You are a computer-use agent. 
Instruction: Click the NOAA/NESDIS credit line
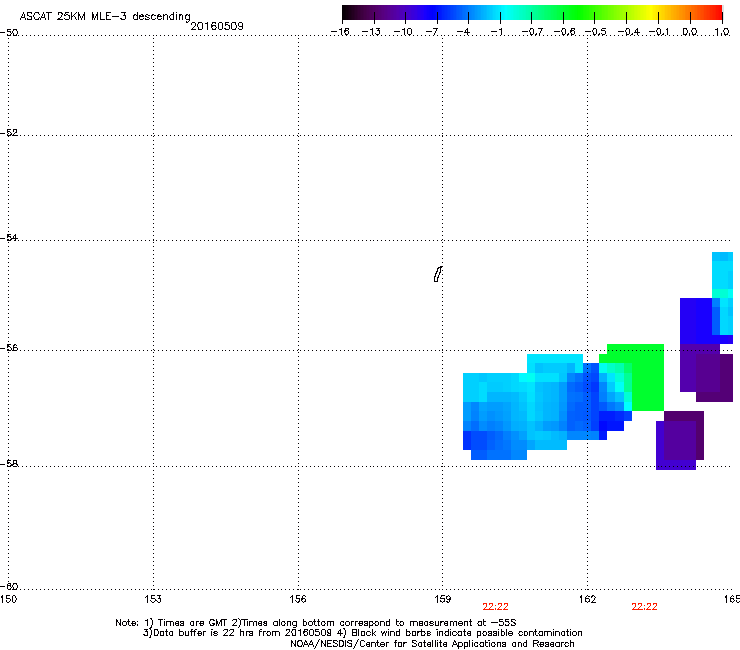coord(432,644)
